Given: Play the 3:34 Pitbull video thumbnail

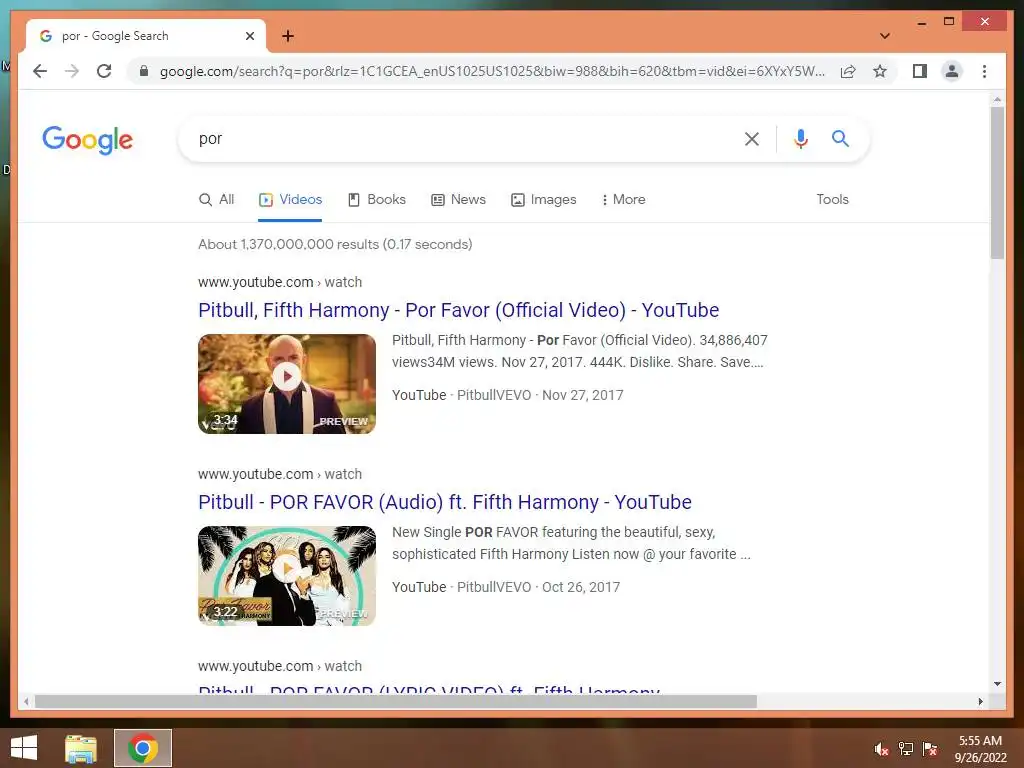Looking at the screenshot, I should click(x=287, y=383).
